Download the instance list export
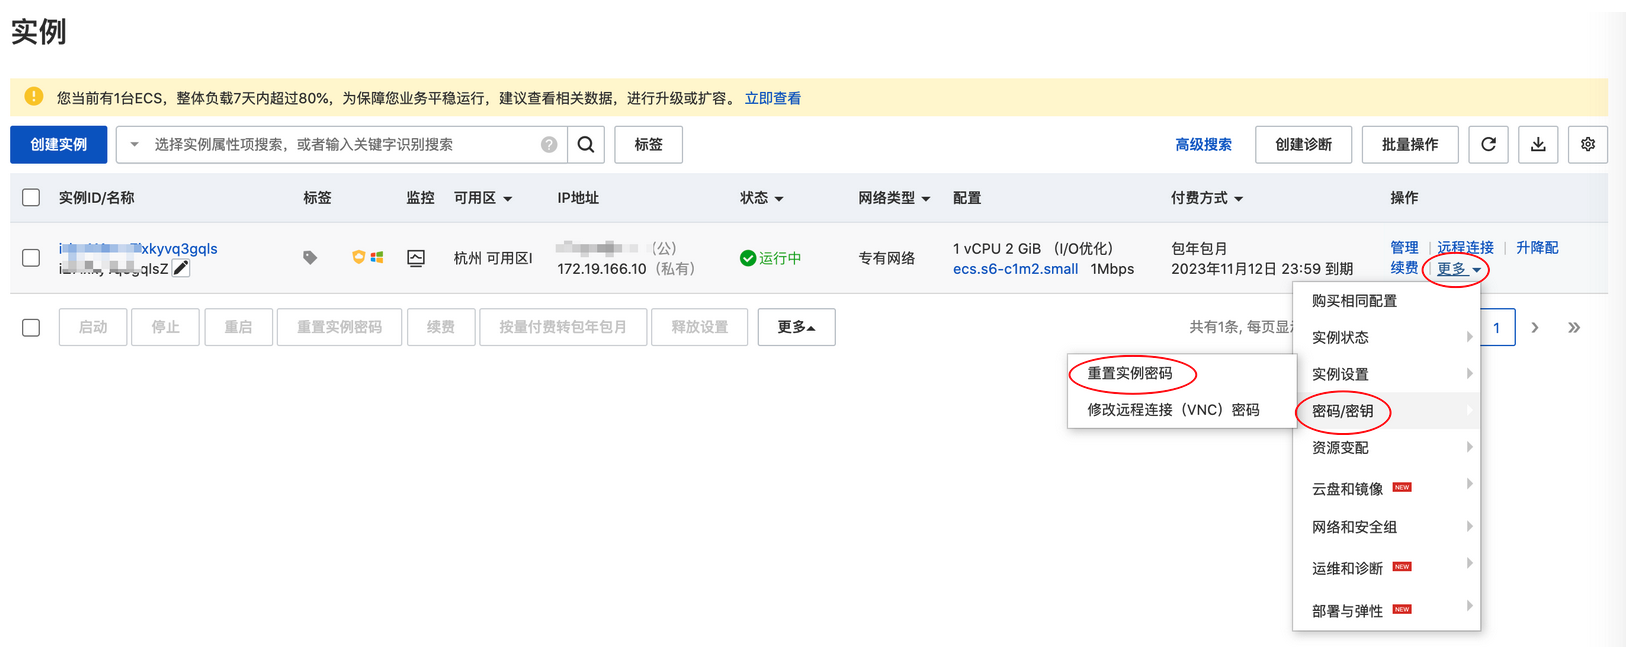Image resolution: width=1640 pixels, height=670 pixels. (1538, 145)
